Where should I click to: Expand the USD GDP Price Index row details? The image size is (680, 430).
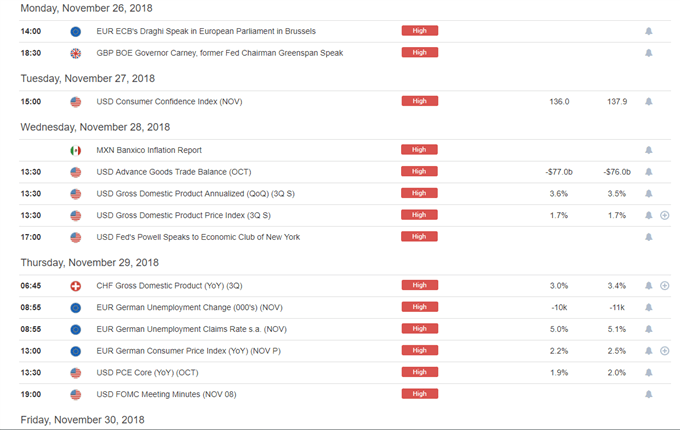[x=665, y=216]
